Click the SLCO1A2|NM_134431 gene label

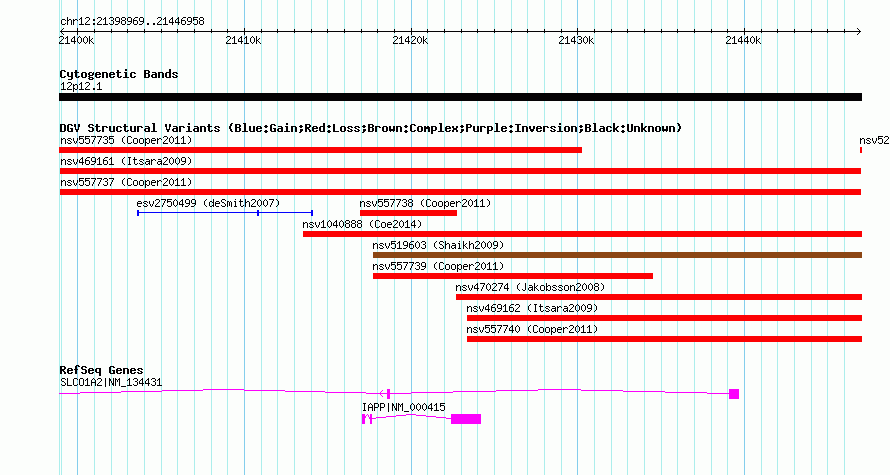pyautogui.click(x=111, y=382)
